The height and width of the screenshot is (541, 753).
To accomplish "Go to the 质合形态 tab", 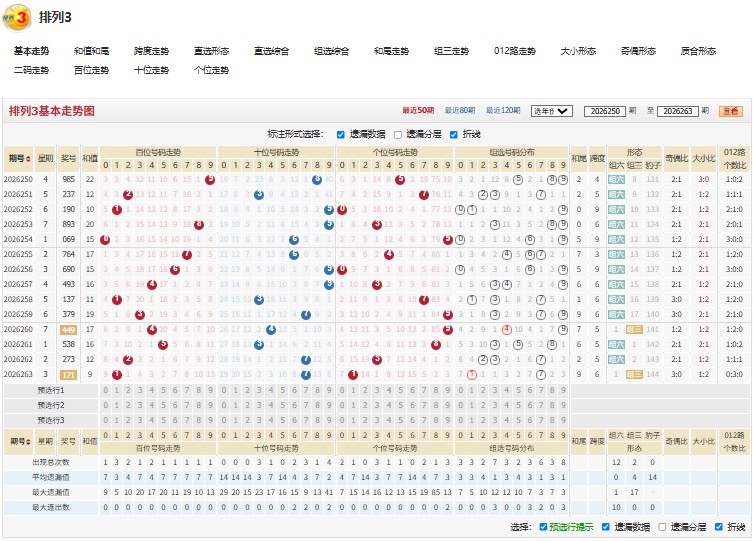I will tap(698, 51).
